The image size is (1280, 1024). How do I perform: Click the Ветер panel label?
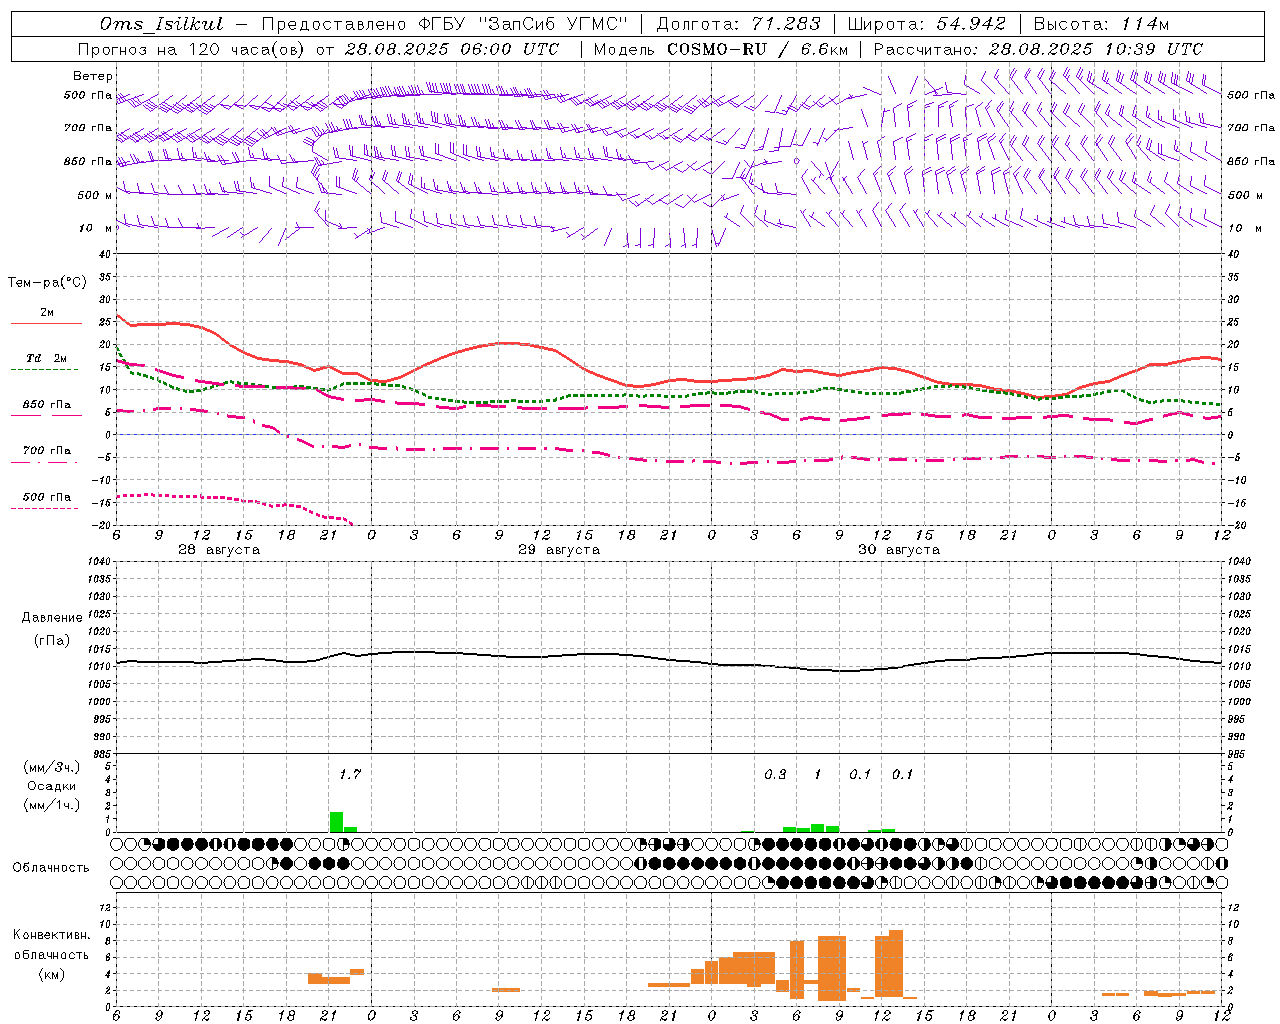[x=92, y=76]
